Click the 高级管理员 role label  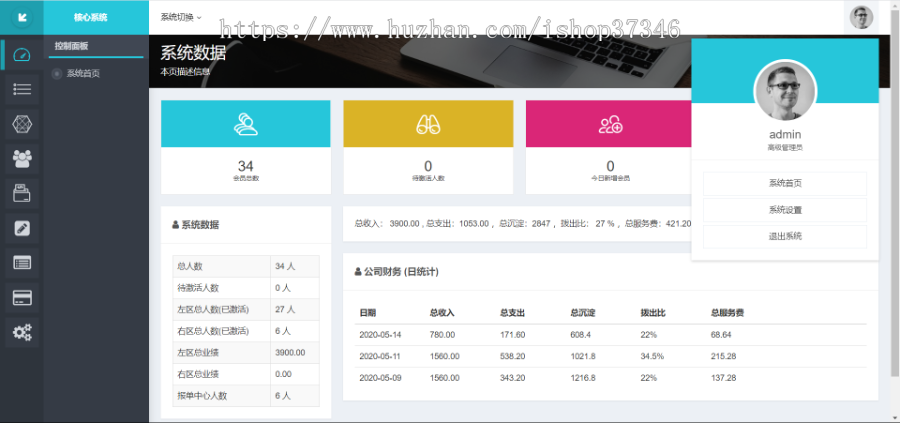pyautogui.click(x=785, y=148)
